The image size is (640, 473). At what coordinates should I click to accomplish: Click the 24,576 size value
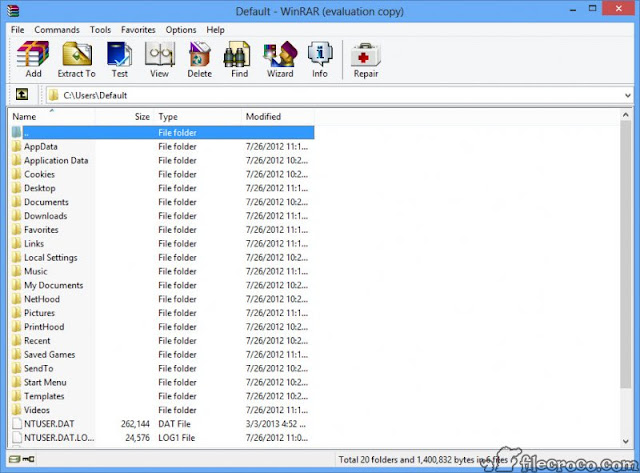point(137,437)
